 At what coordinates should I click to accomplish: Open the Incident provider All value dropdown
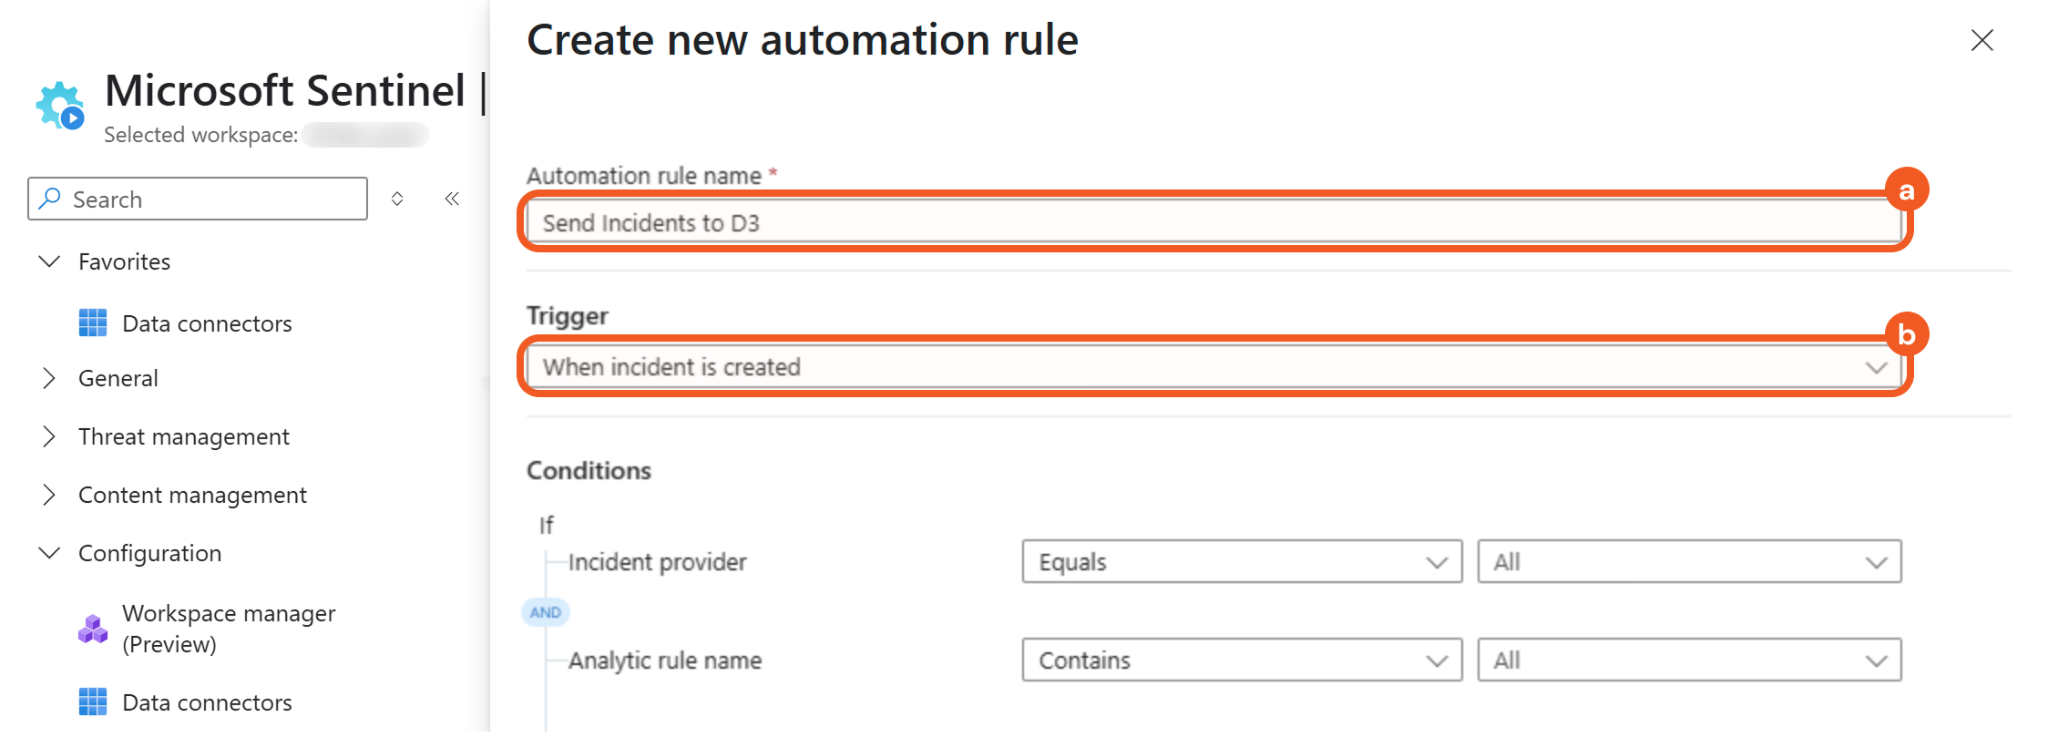(1688, 562)
